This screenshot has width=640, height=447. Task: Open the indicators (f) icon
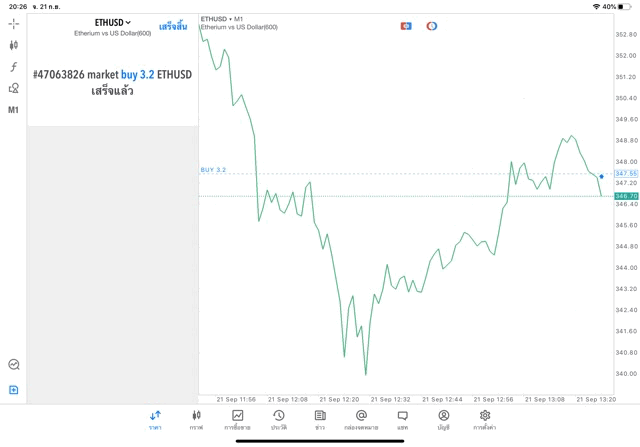(14, 67)
